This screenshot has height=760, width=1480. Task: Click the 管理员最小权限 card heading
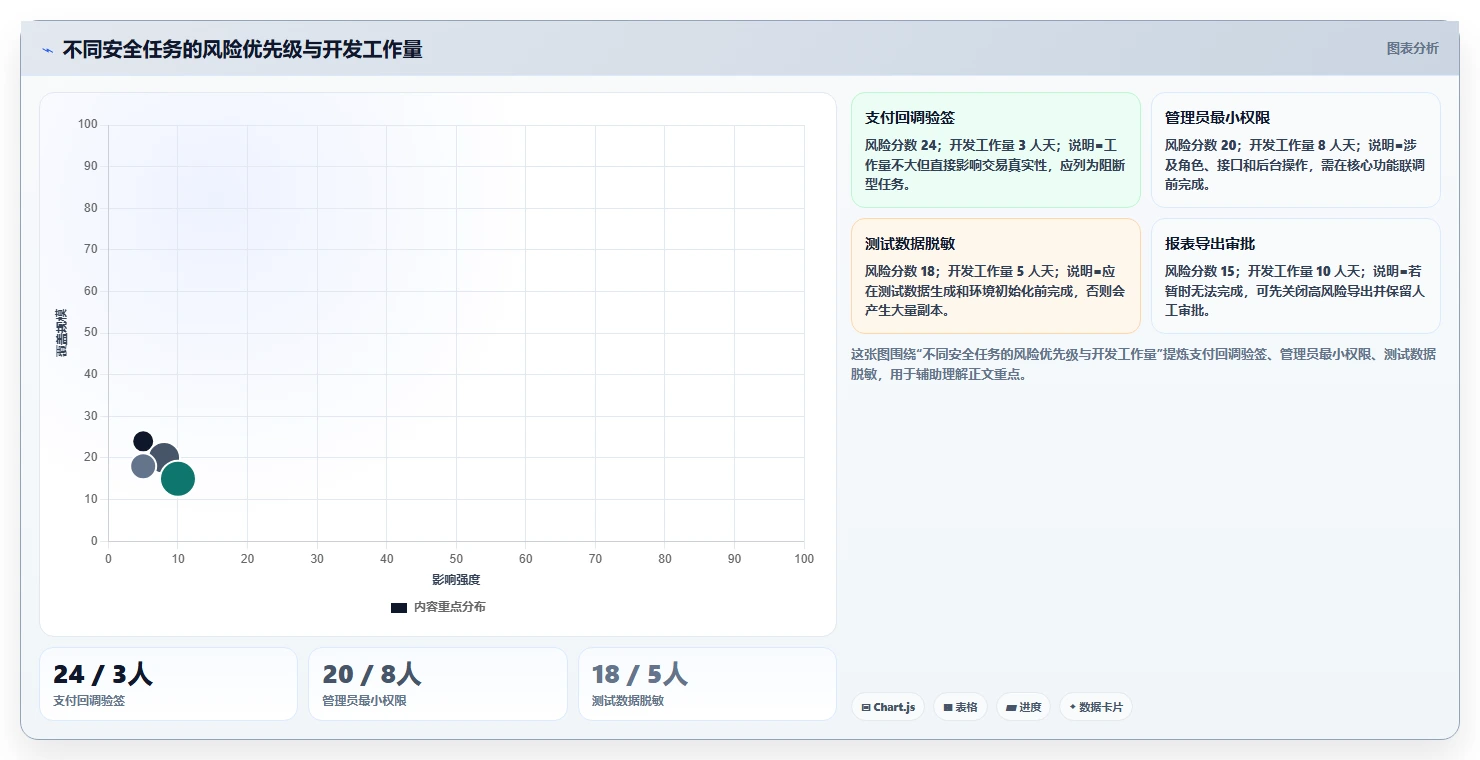(x=1217, y=118)
